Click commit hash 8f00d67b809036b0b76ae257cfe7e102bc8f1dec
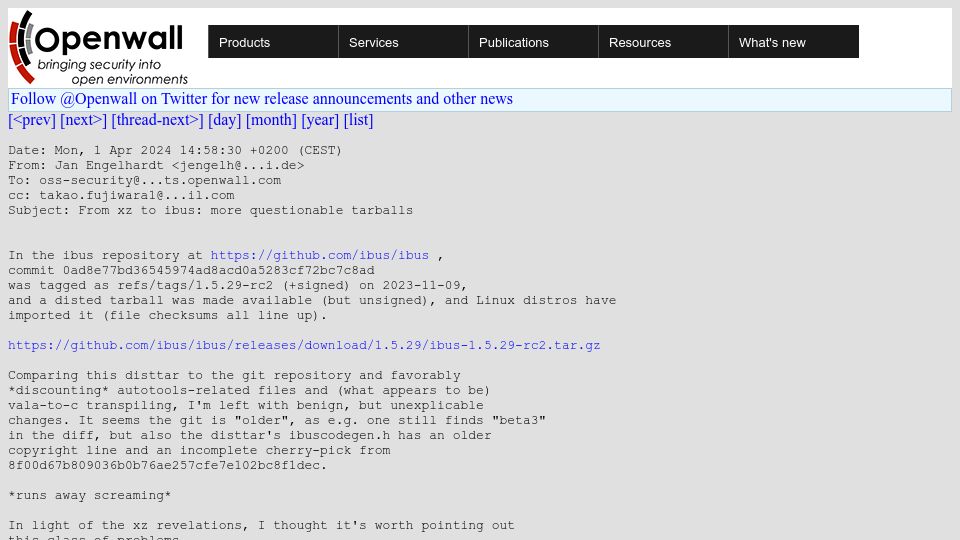 164,465
